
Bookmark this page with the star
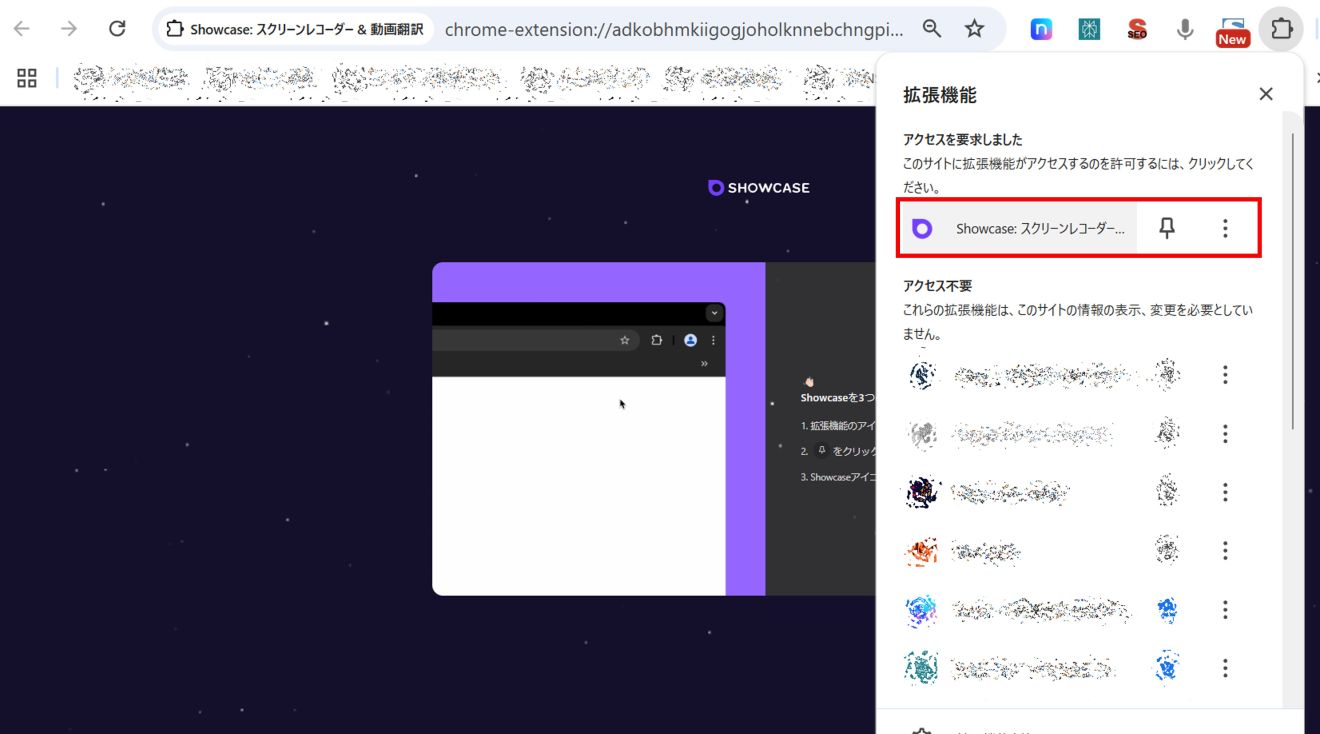pyautogui.click(x=975, y=29)
